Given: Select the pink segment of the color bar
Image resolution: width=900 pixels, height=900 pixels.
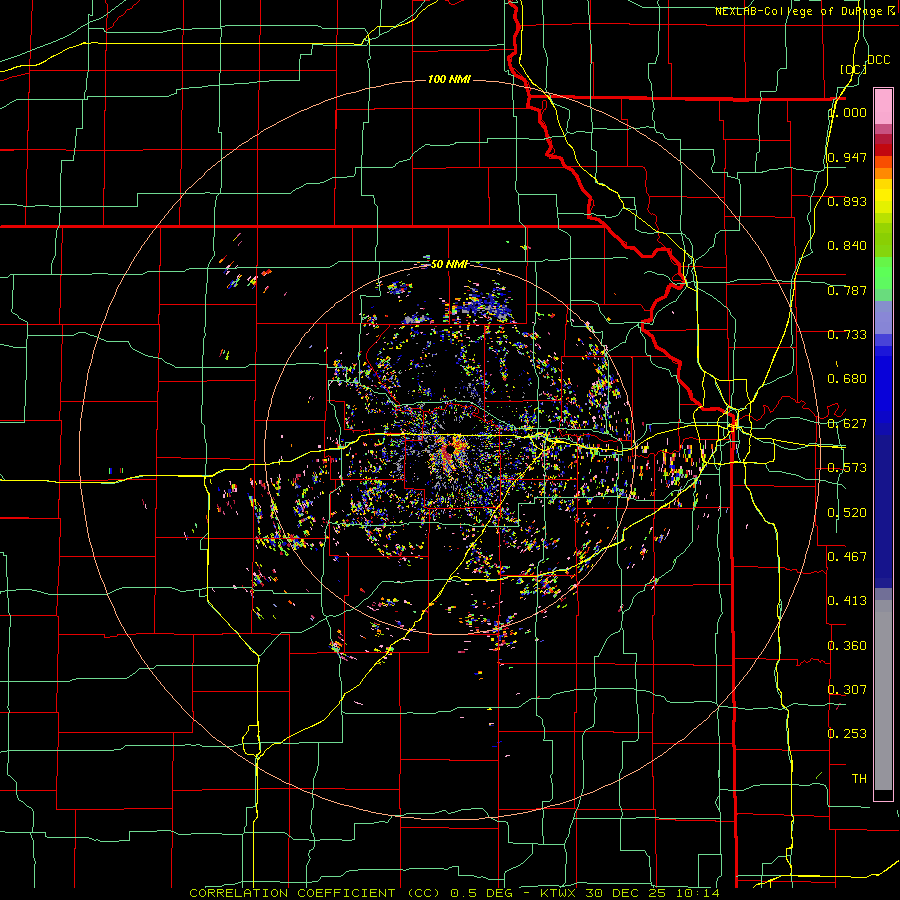Looking at the screenshot, I should click(883, 107).
